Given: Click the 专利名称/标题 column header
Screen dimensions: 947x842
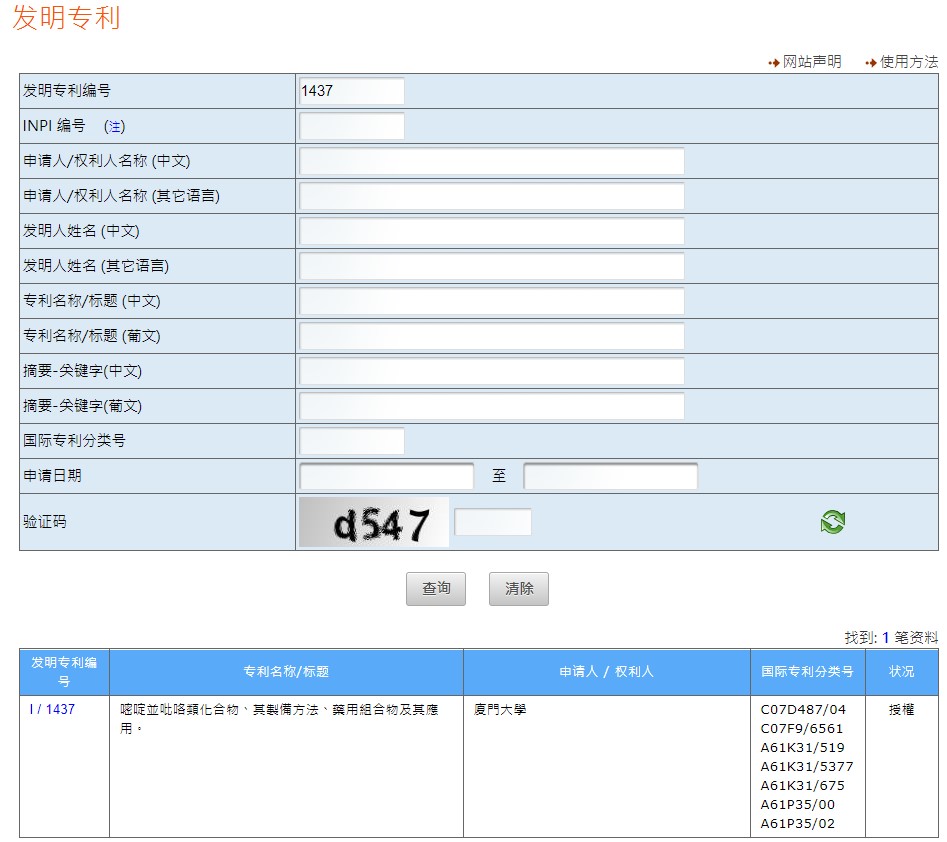Looking at the screenshot, I should 286,672.
